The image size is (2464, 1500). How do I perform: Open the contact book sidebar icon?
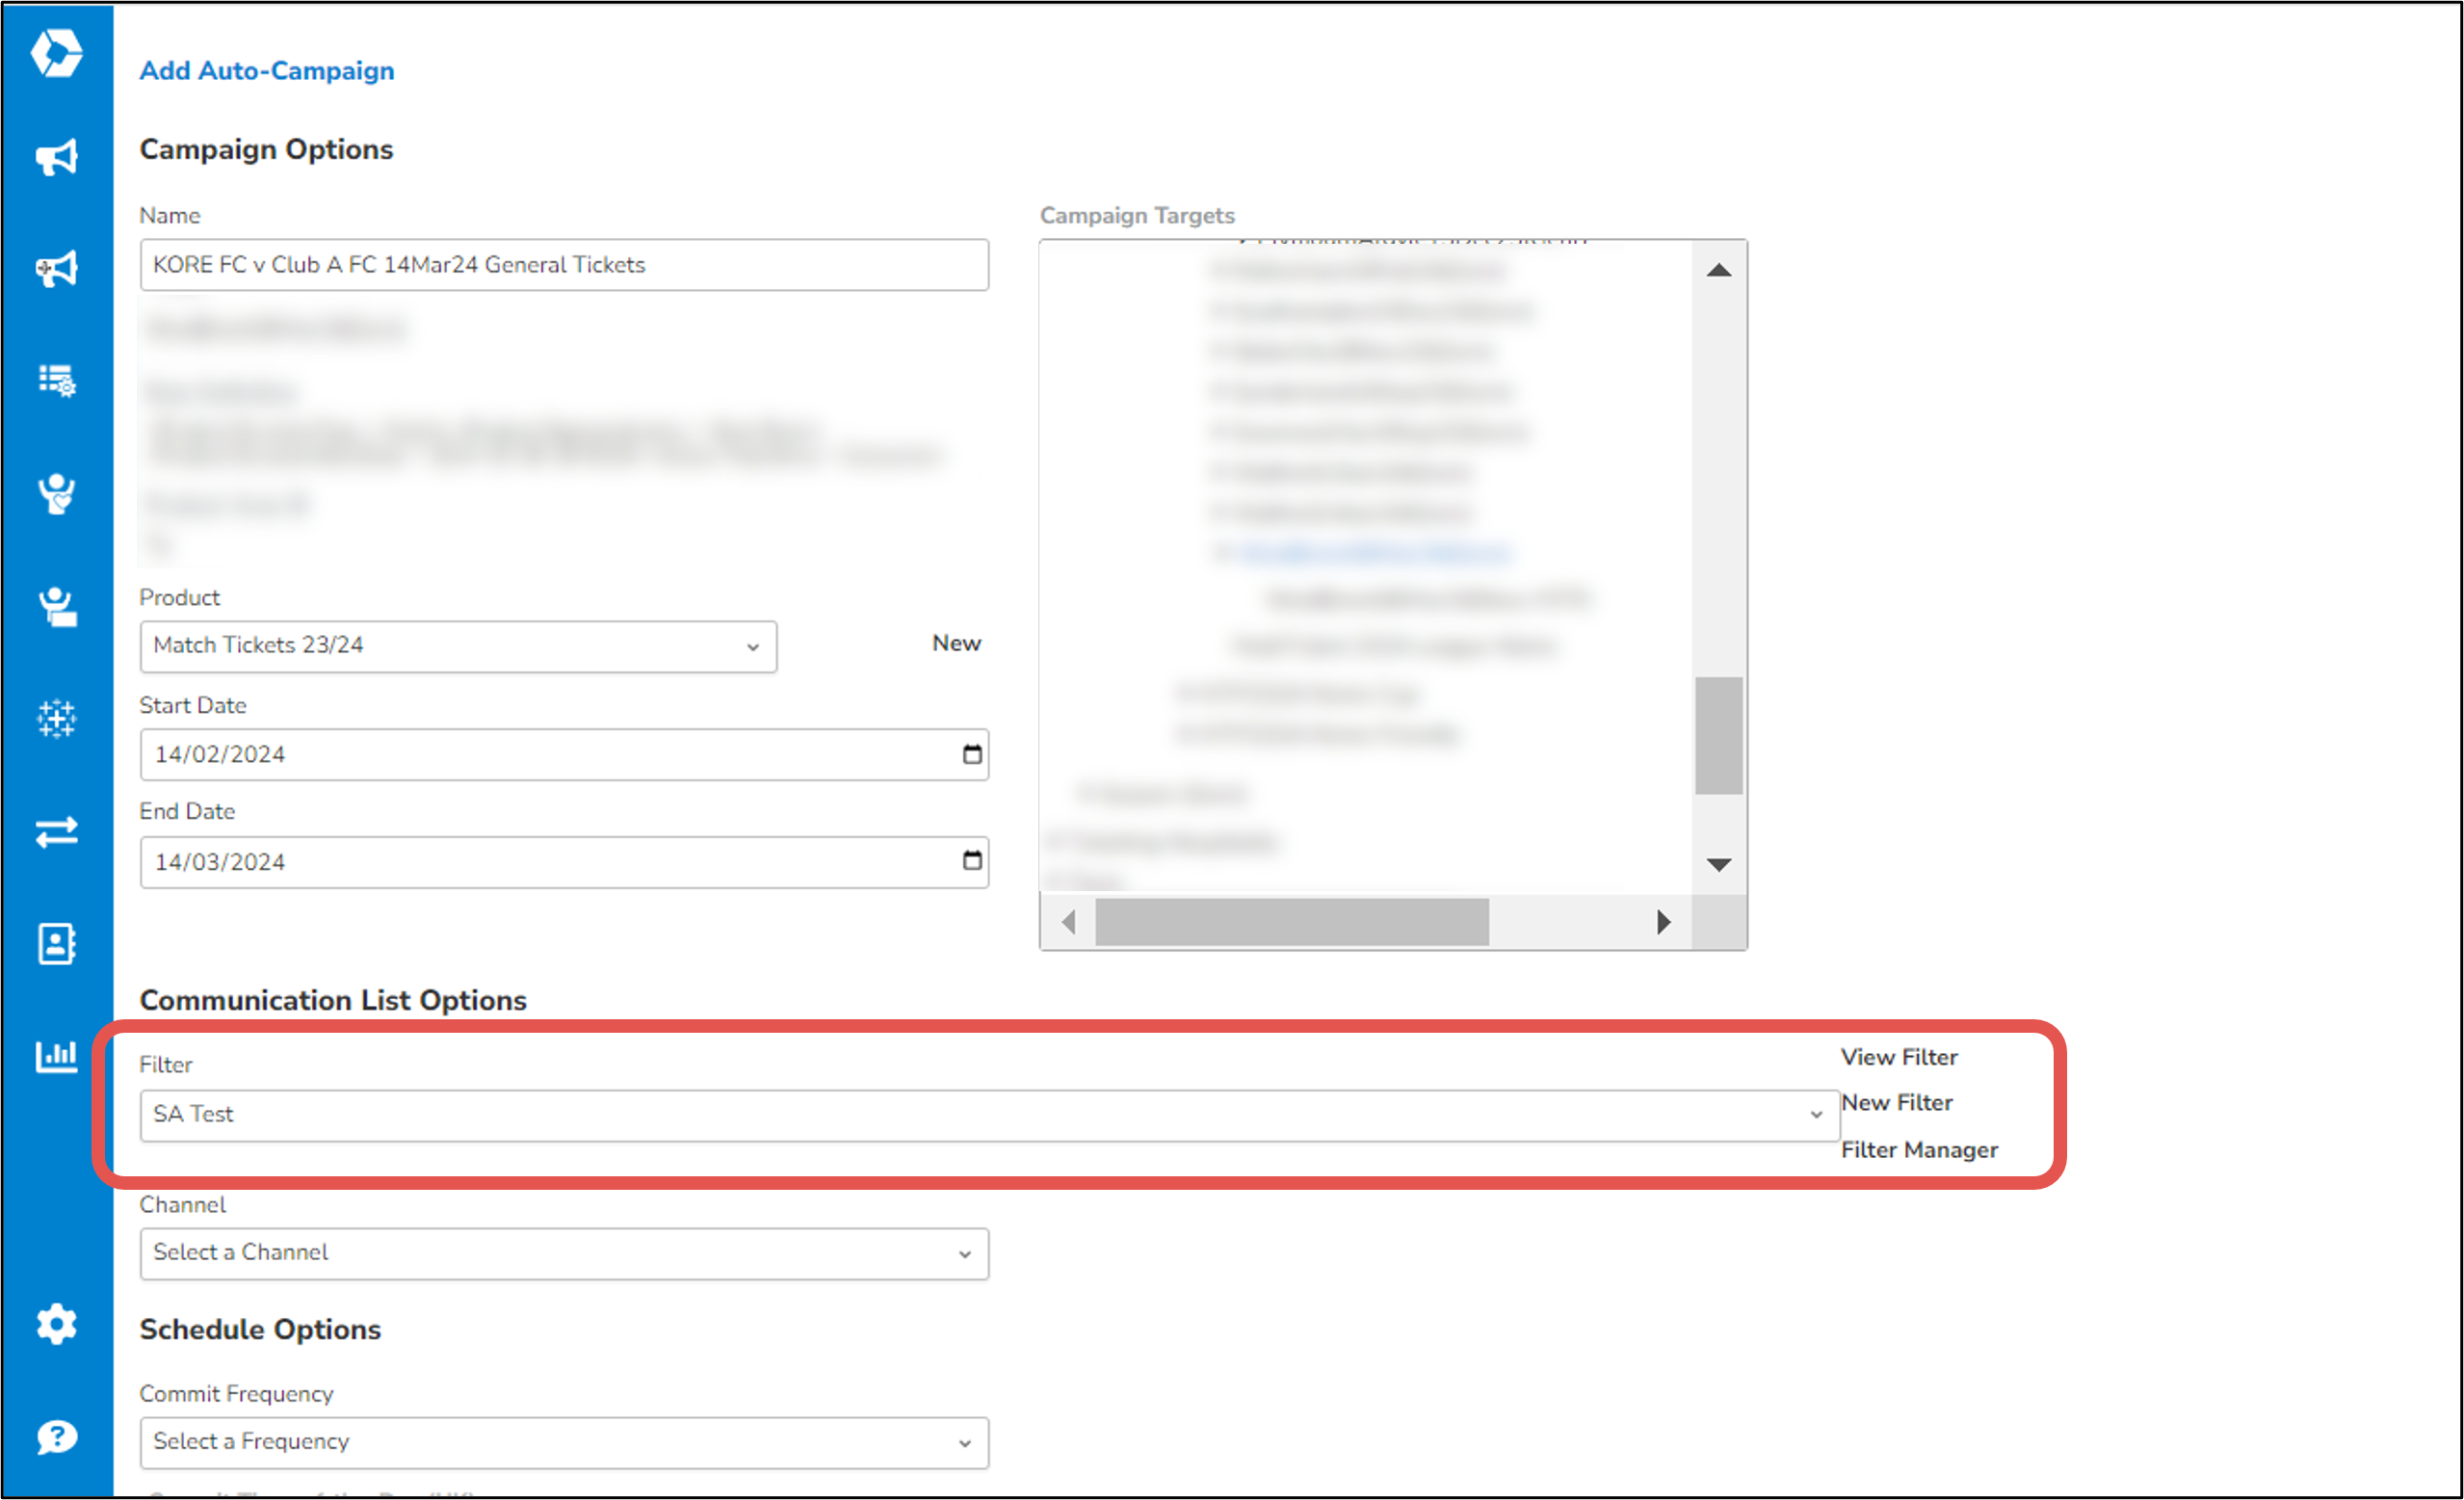(x=56, y=944)
